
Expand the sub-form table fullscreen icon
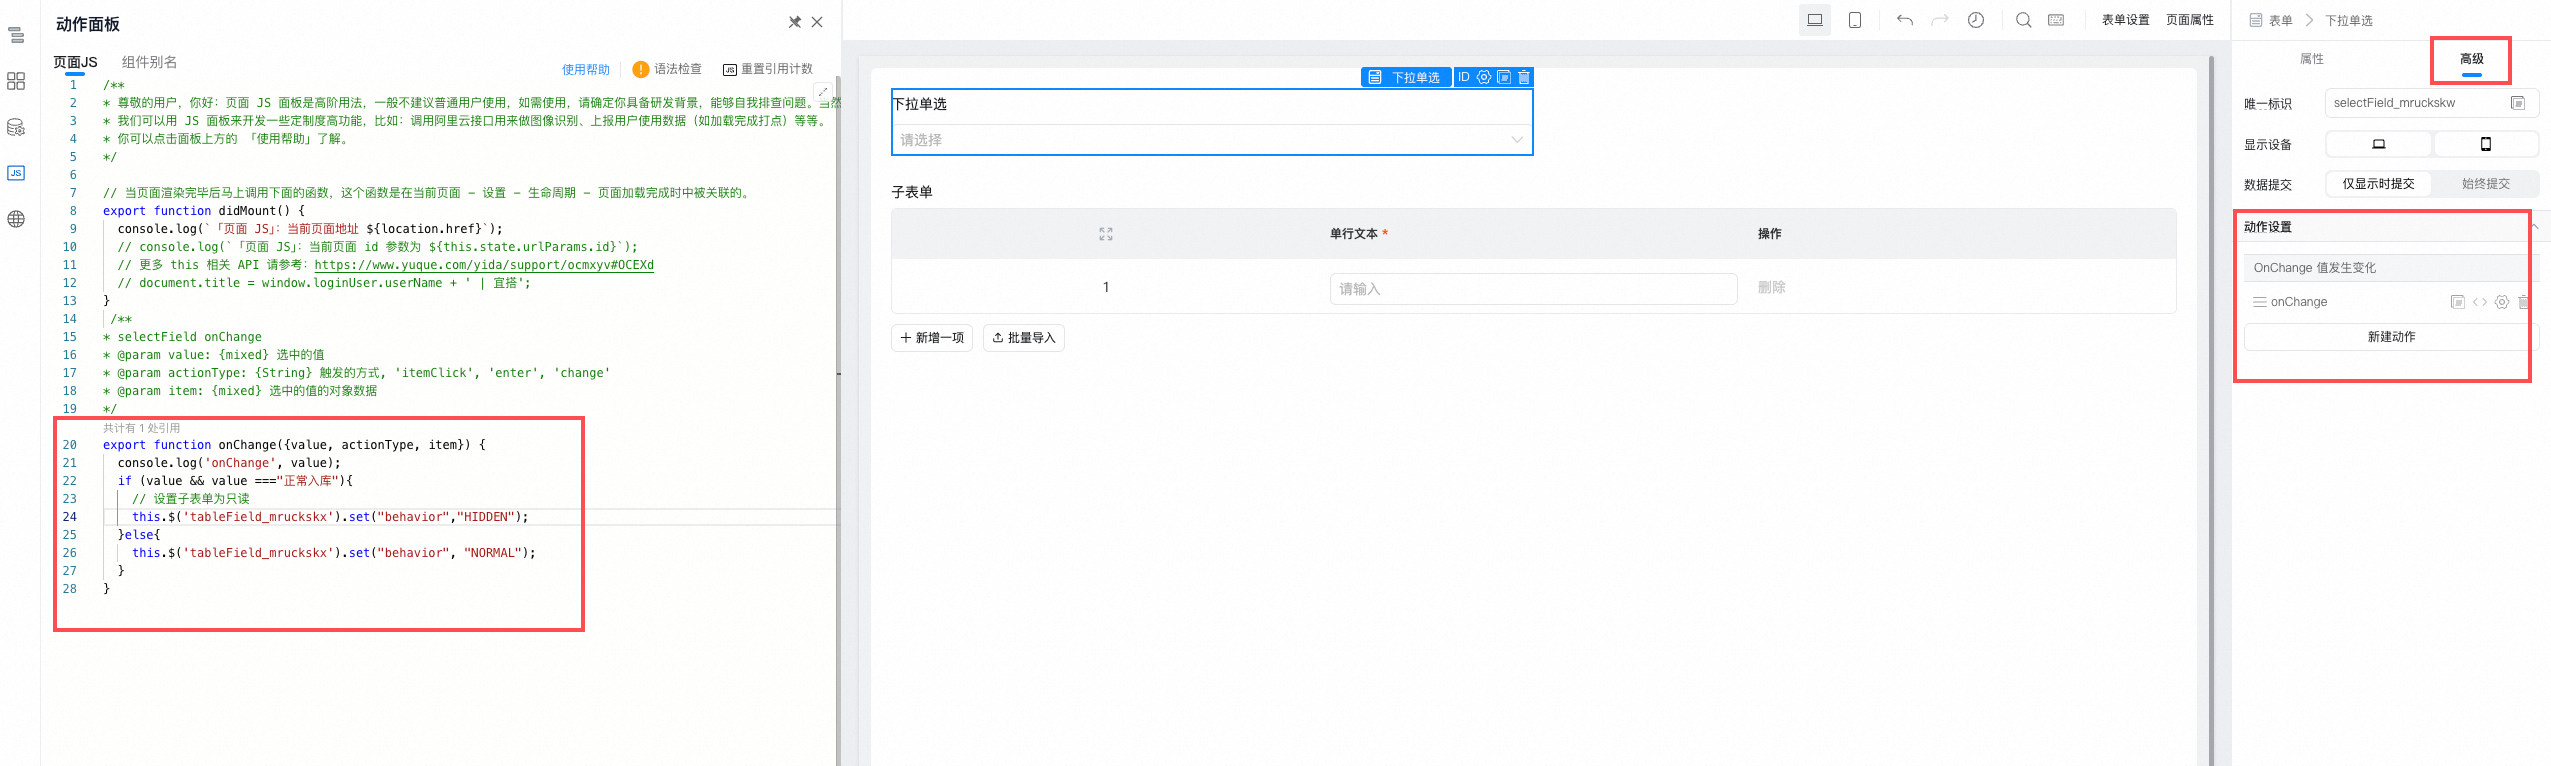pos(1106,234)
